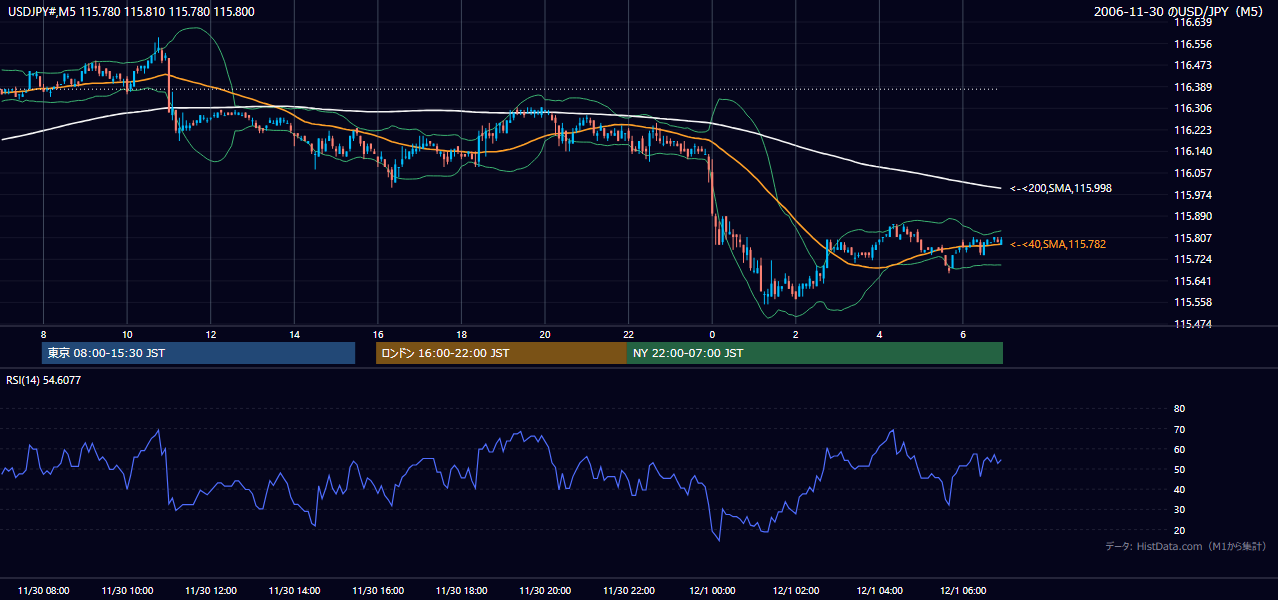Image resolution: width=1278 pixels, height=600 pixels.
Task: Select the NY 22:00-07:00 JST session bar
Action: point(815,353)
